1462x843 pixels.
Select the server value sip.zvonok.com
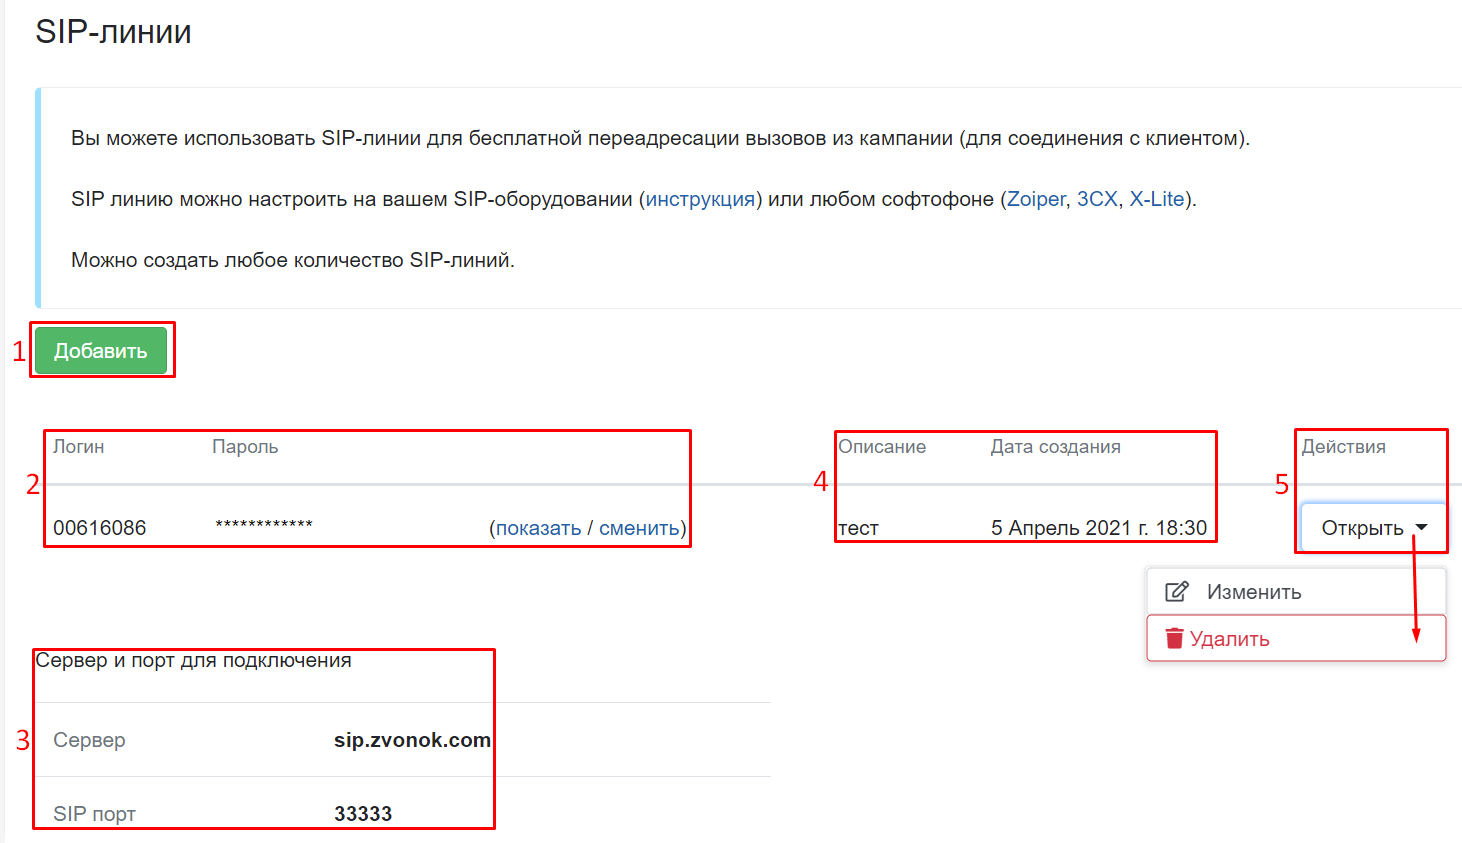pos(412,740)
